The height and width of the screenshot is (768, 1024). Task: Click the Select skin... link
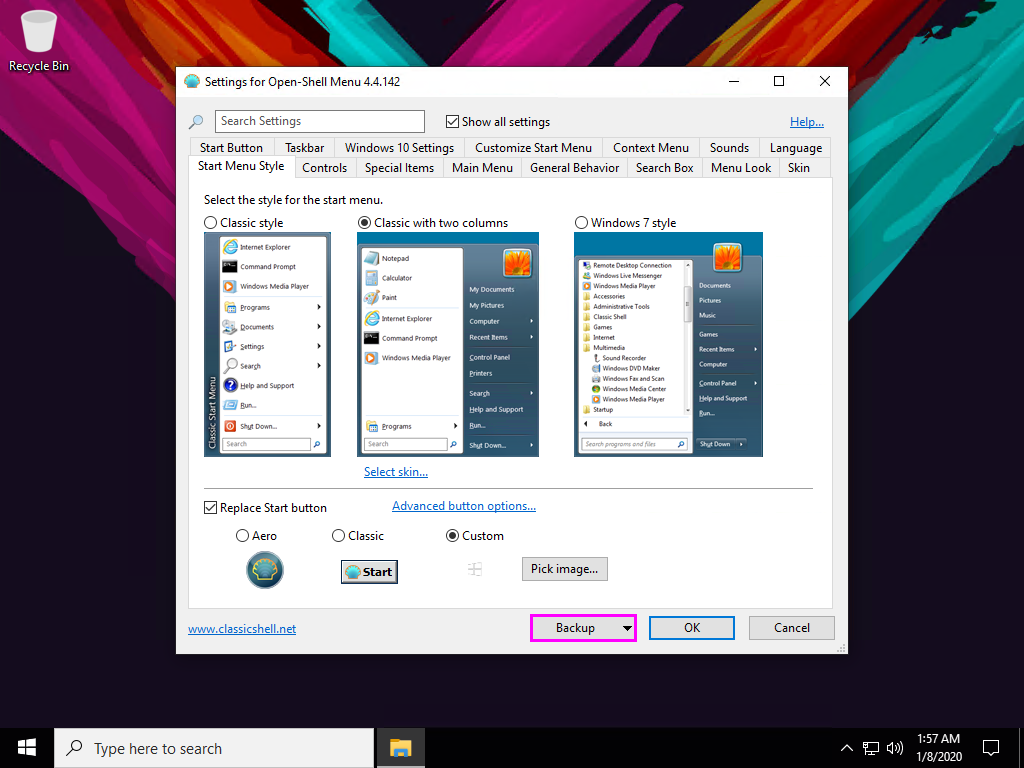click(x=396, y=472)
